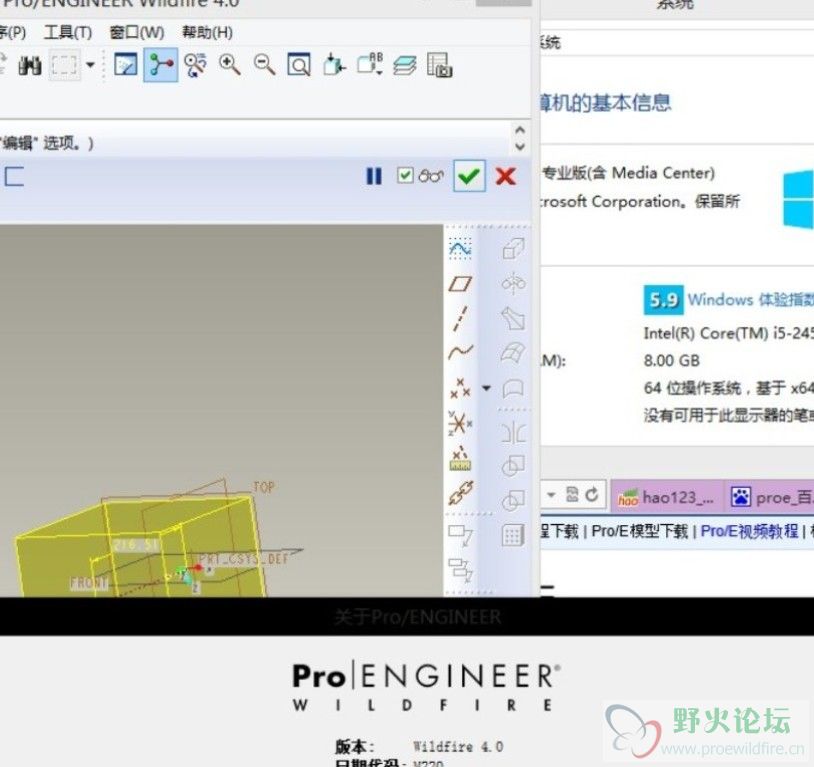
Task: Click the Refit view icon
Action: (x=299, y=65)
